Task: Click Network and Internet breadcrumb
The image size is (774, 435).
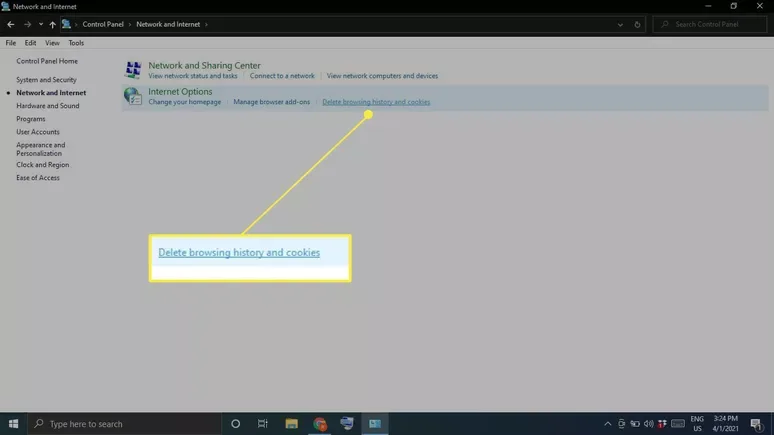Action: [168, 24]
